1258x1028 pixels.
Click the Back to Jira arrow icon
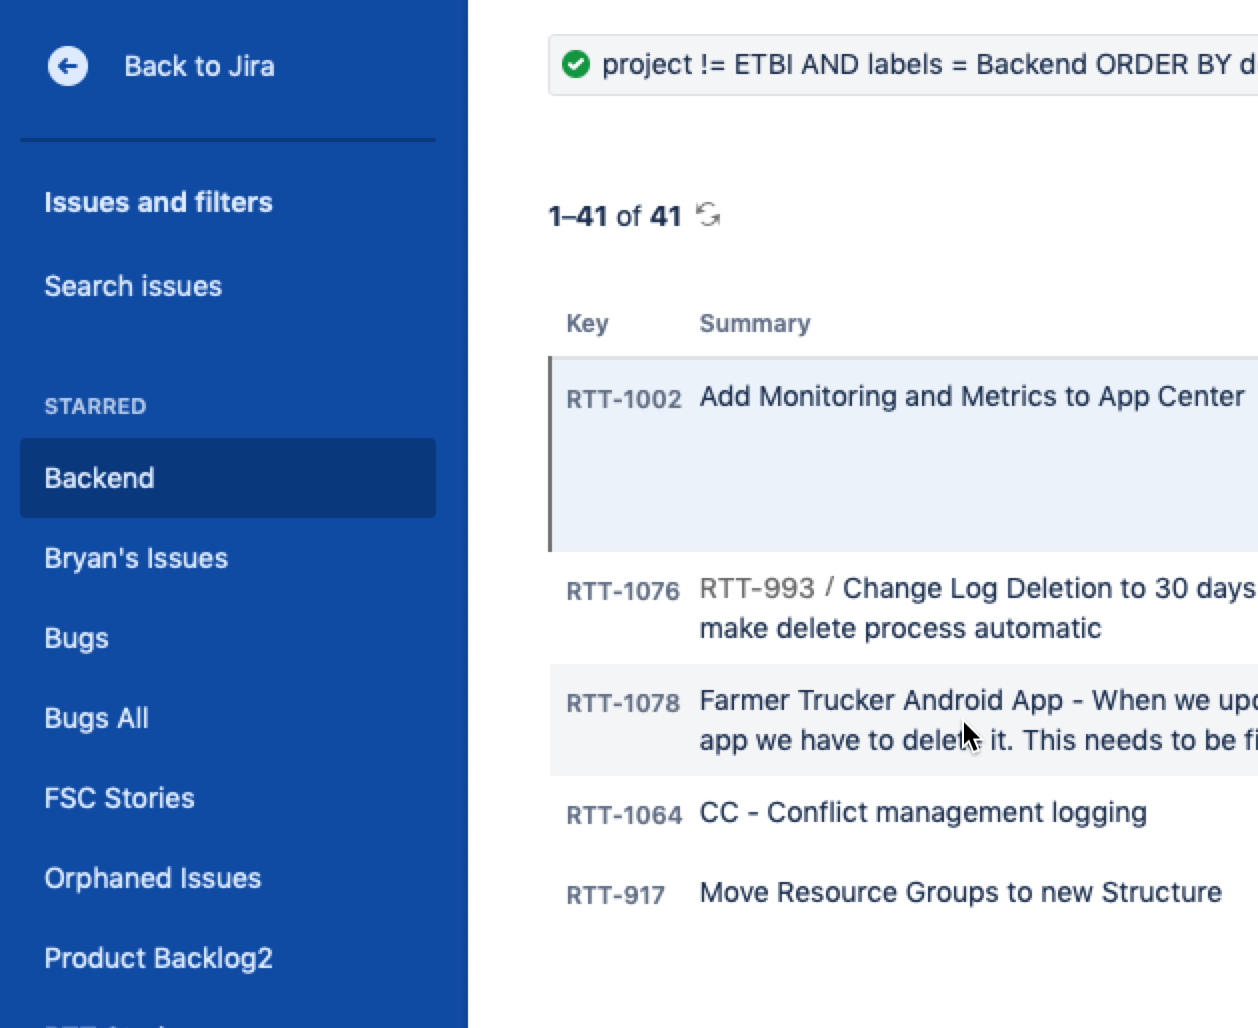[68, 66]
